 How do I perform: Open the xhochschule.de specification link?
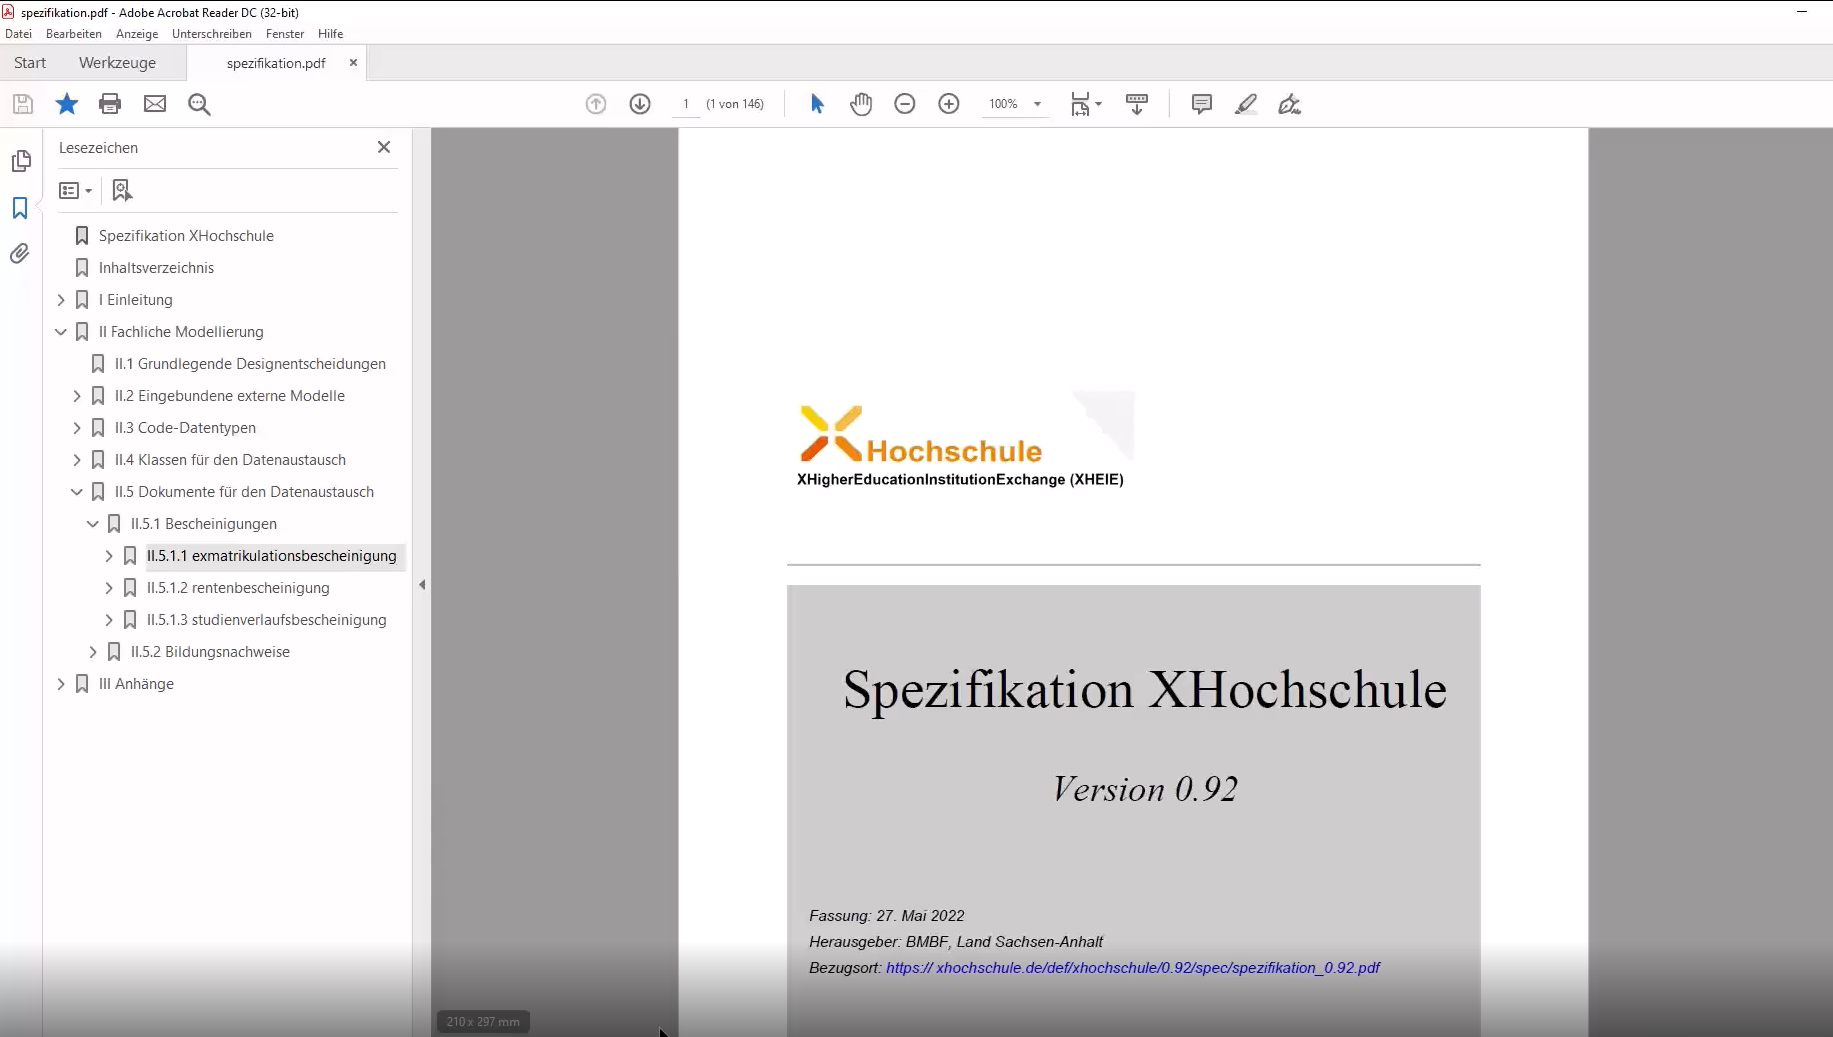point(1132,968)
